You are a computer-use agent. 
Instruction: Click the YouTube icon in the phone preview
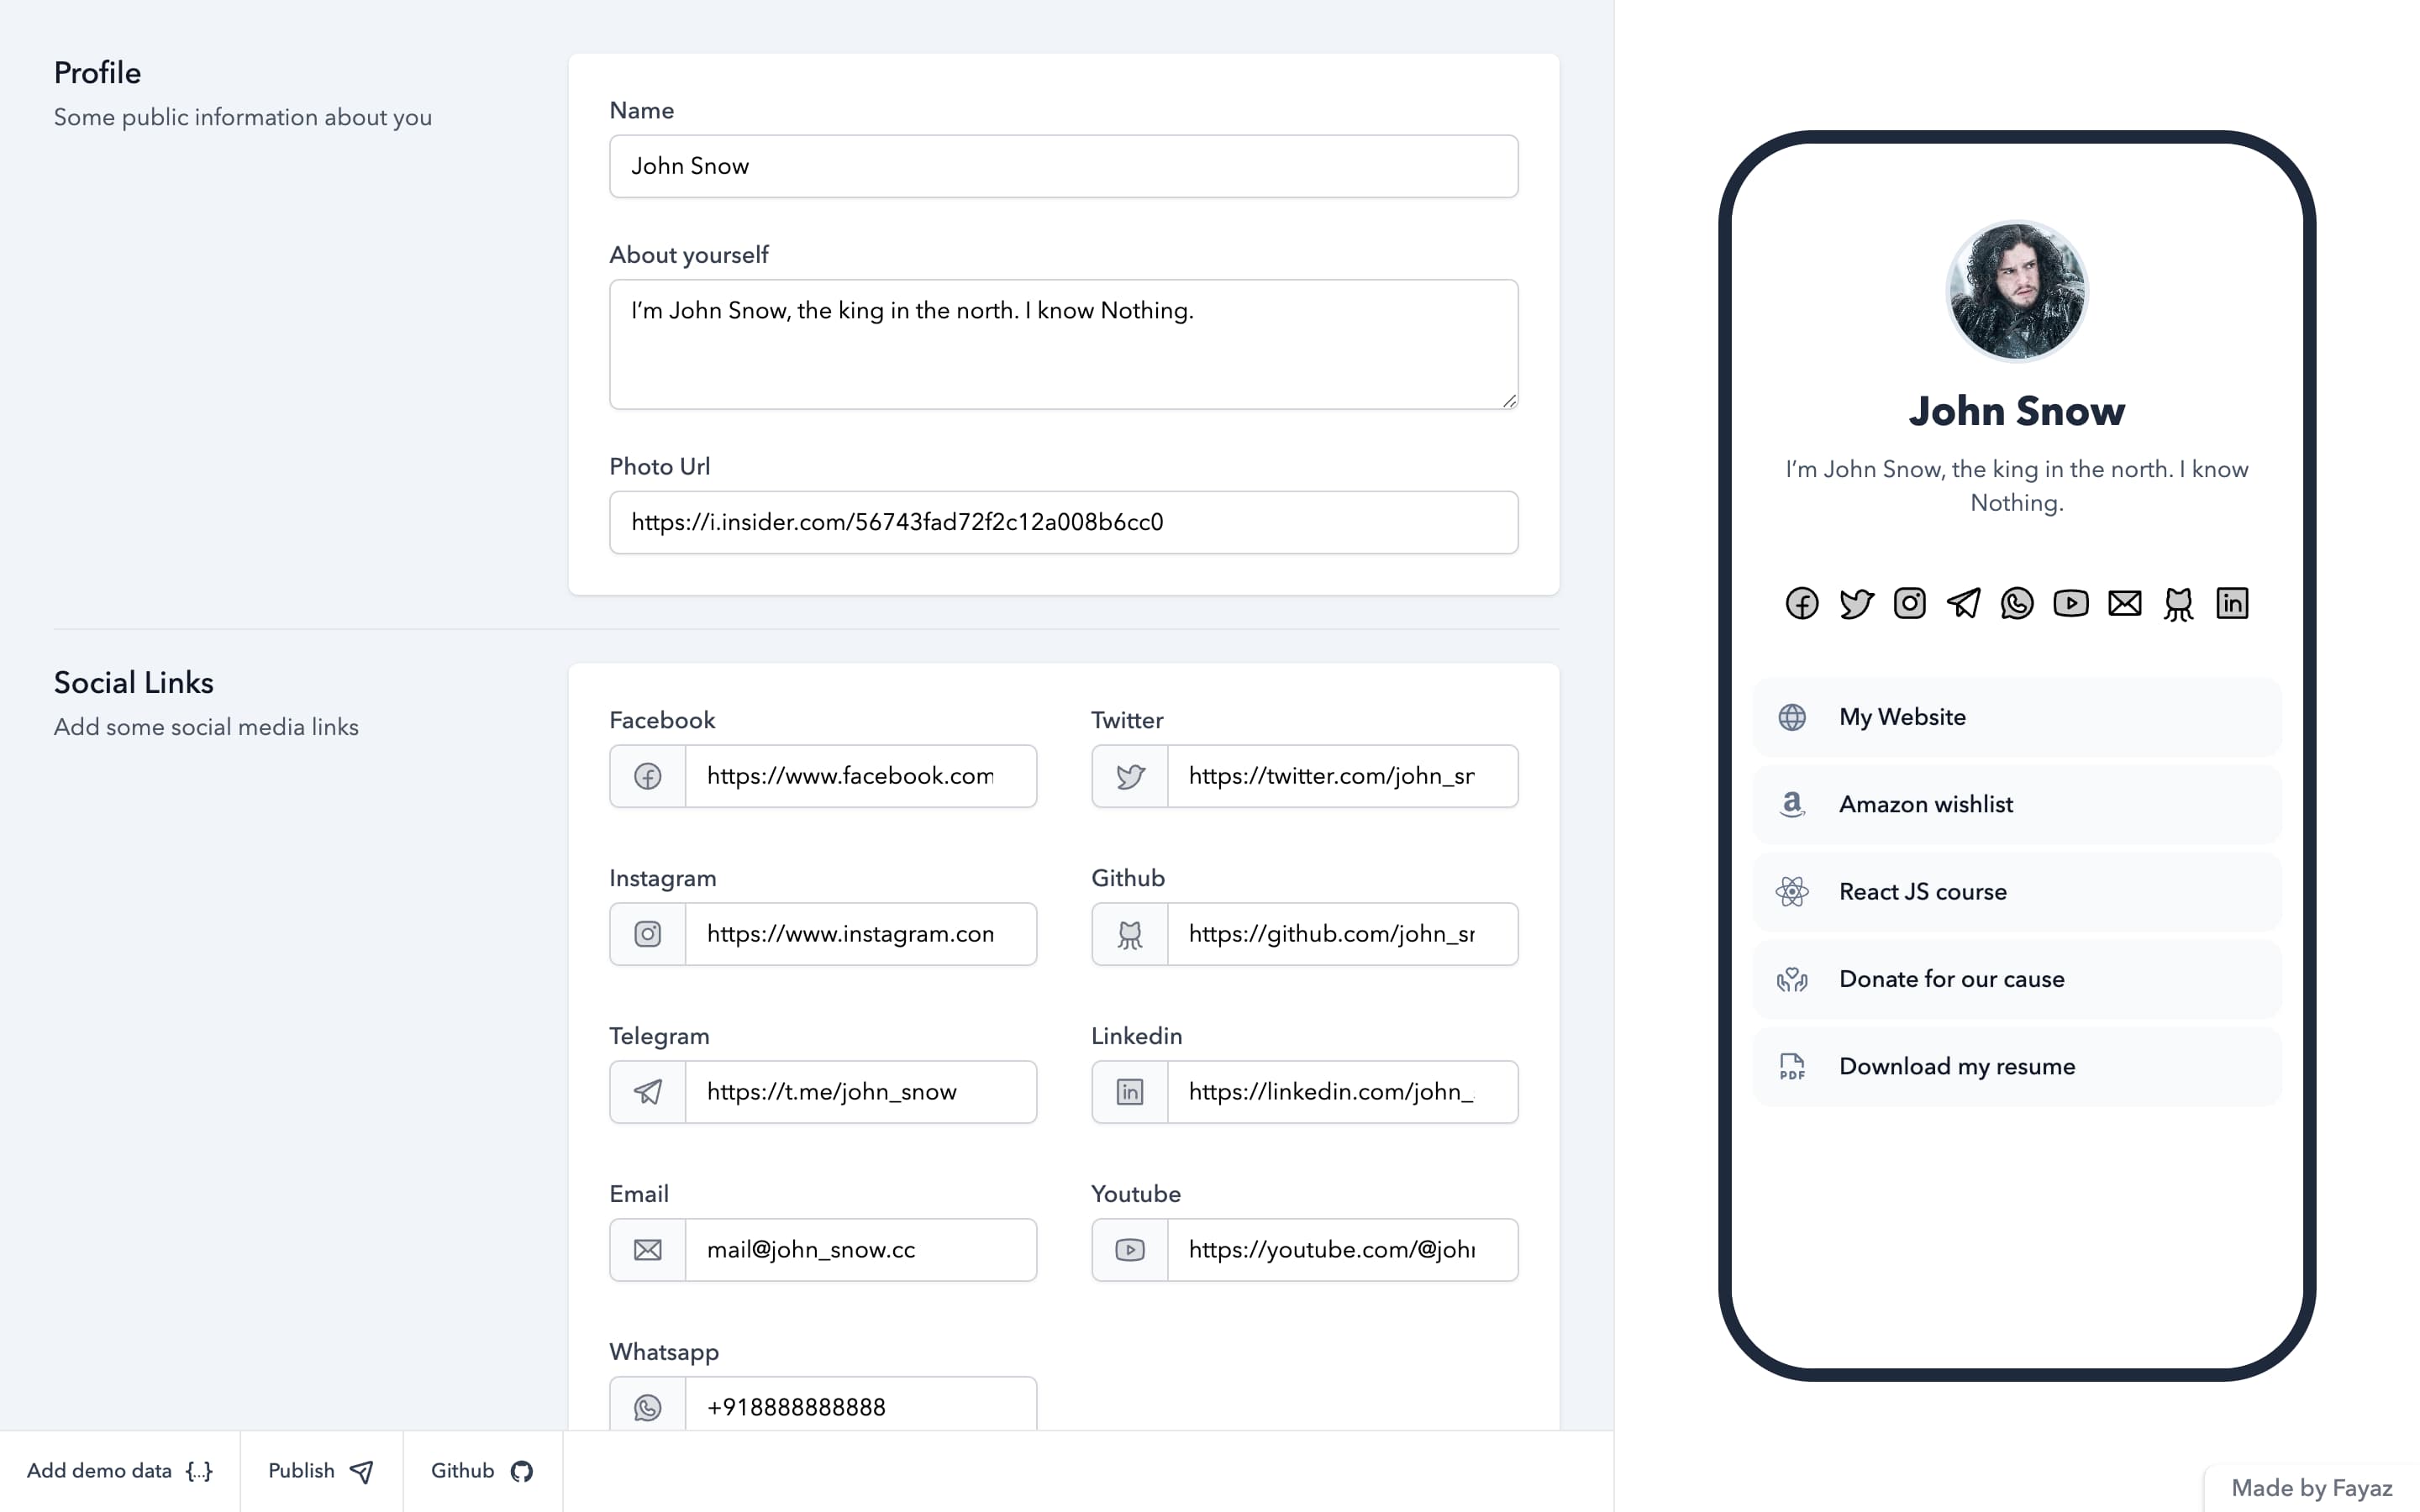point(2070,603)
